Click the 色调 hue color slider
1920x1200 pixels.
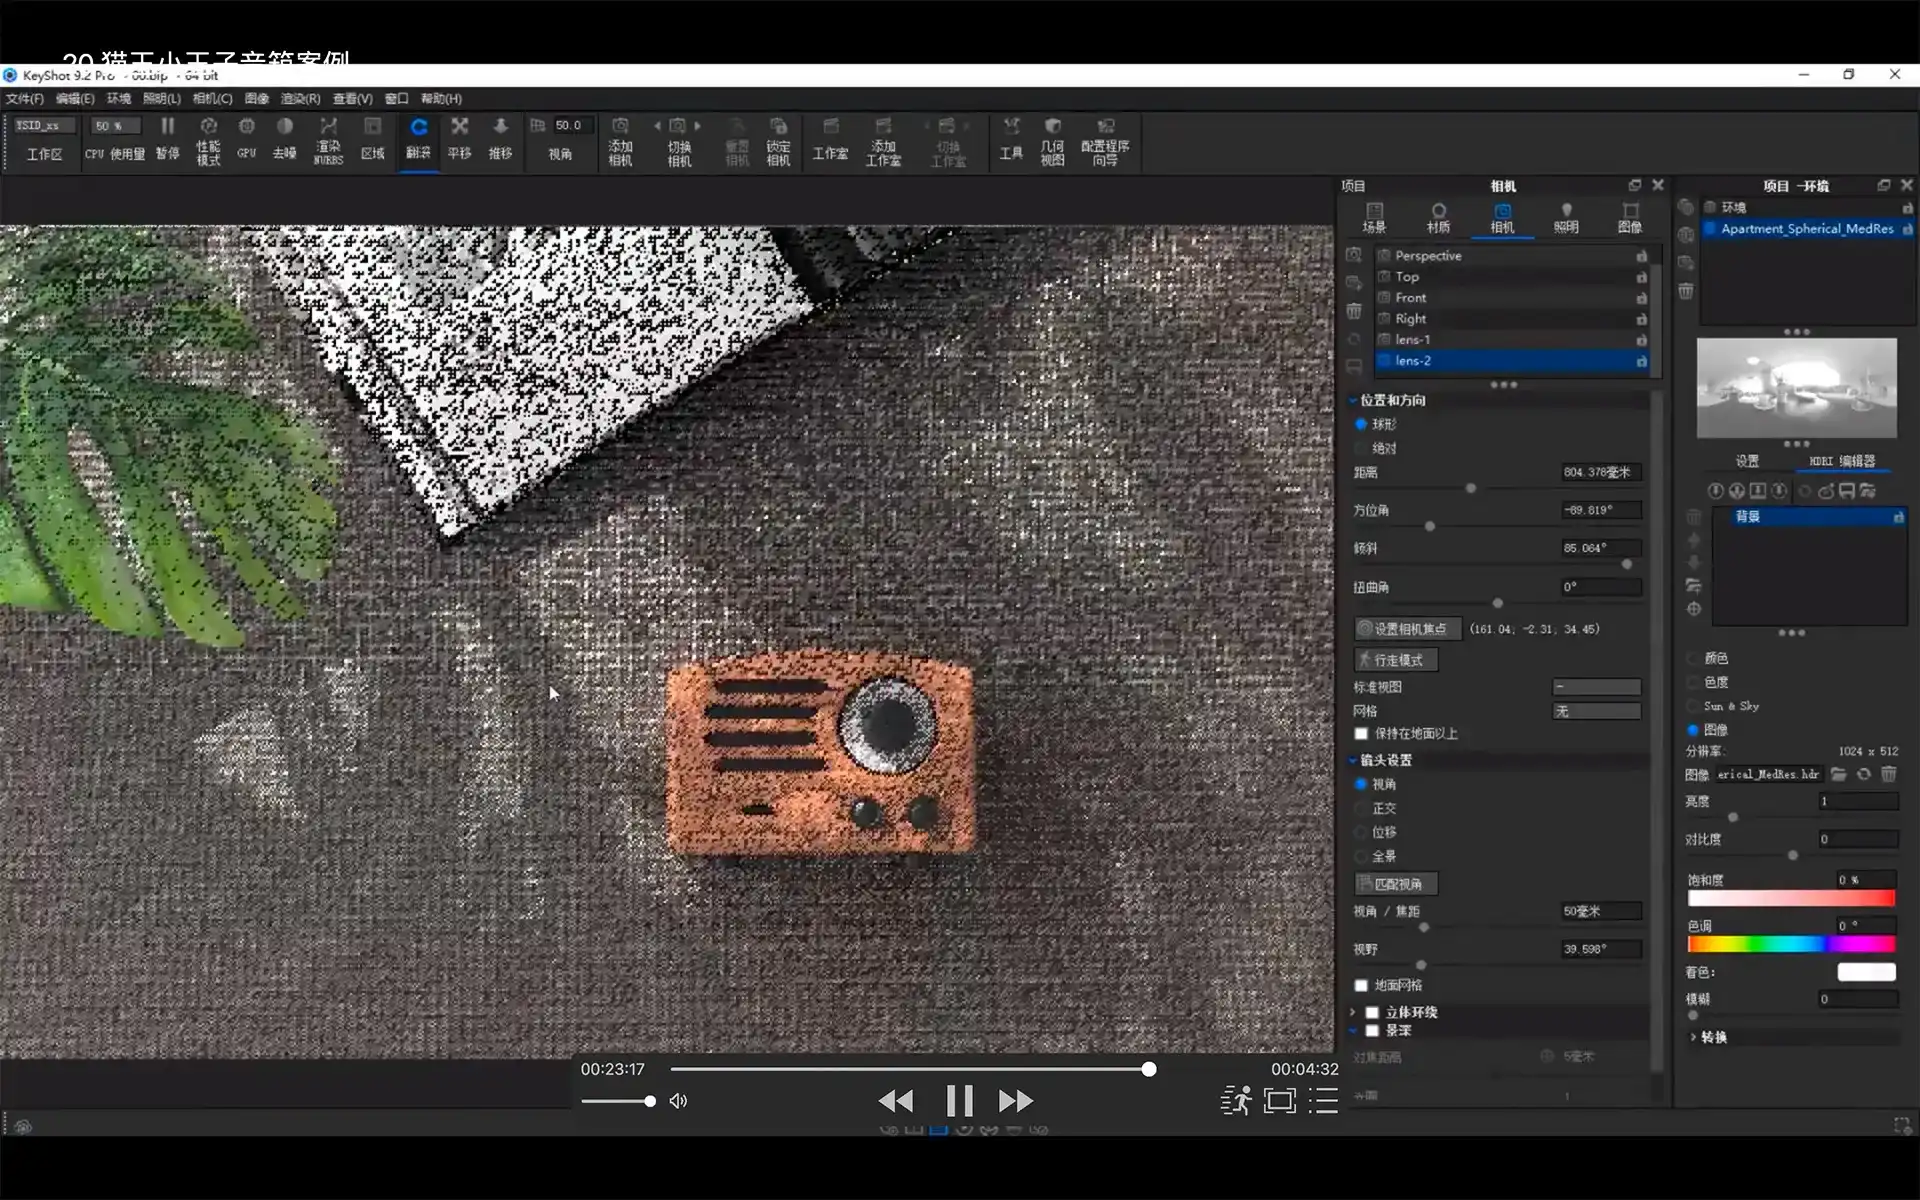click(x=1790, y=944)
